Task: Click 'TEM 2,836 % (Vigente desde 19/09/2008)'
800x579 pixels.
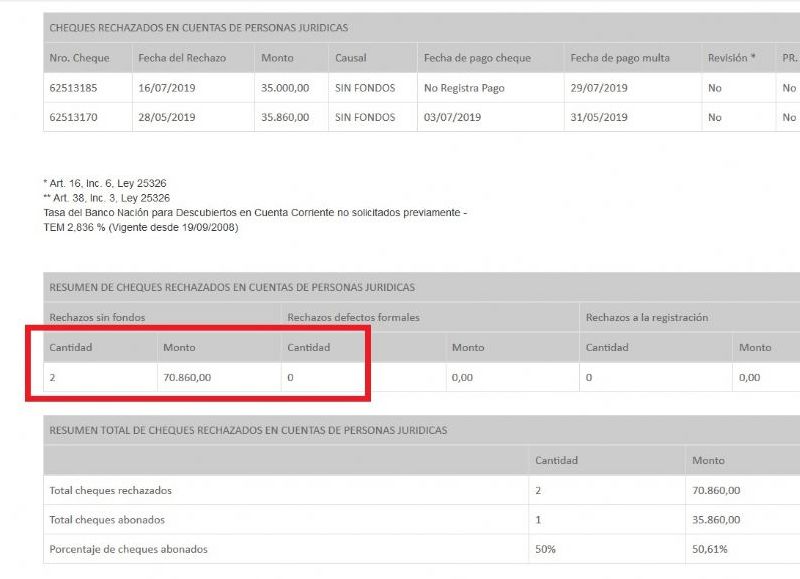Action: point(141,228)
